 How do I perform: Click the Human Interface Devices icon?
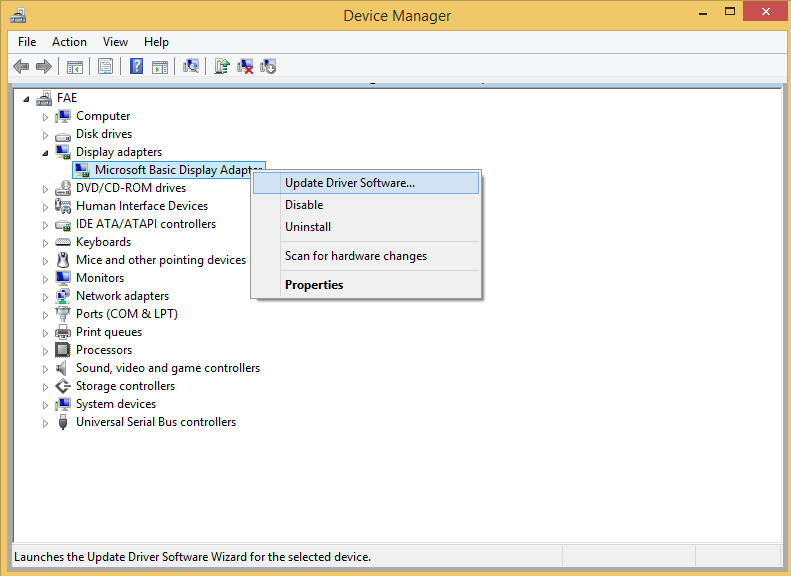[x=63, y=206]
